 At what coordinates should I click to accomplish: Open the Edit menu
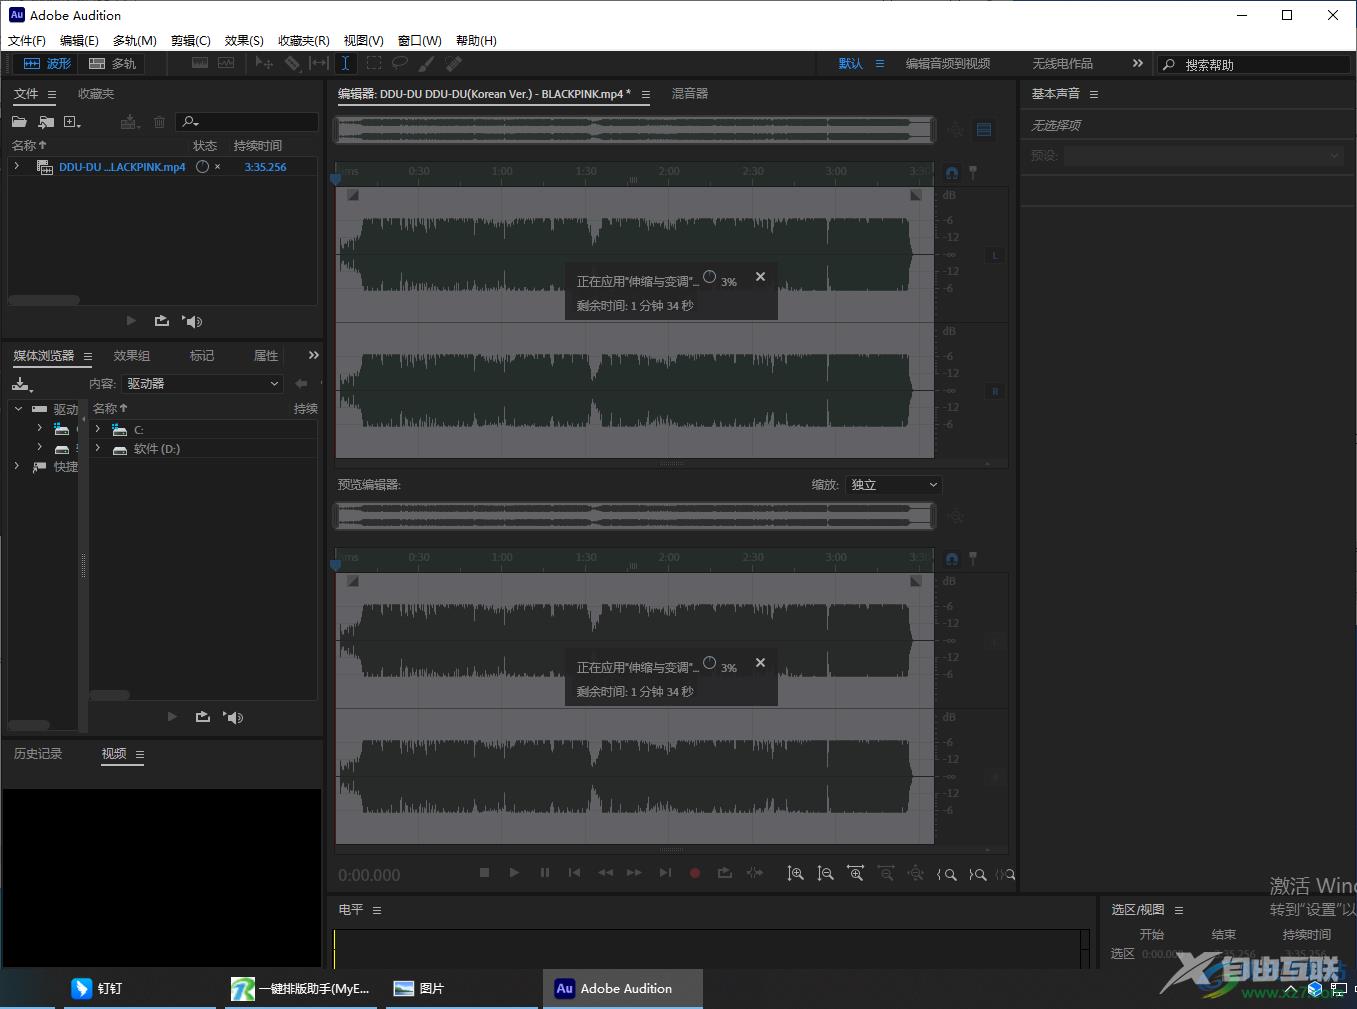tap(79, 40)
